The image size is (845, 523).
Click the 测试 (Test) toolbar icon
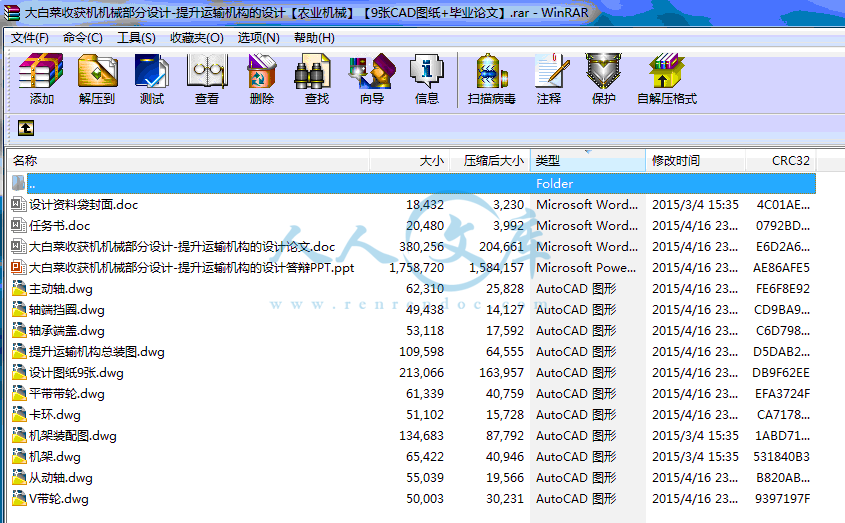(x=151, y=71)
